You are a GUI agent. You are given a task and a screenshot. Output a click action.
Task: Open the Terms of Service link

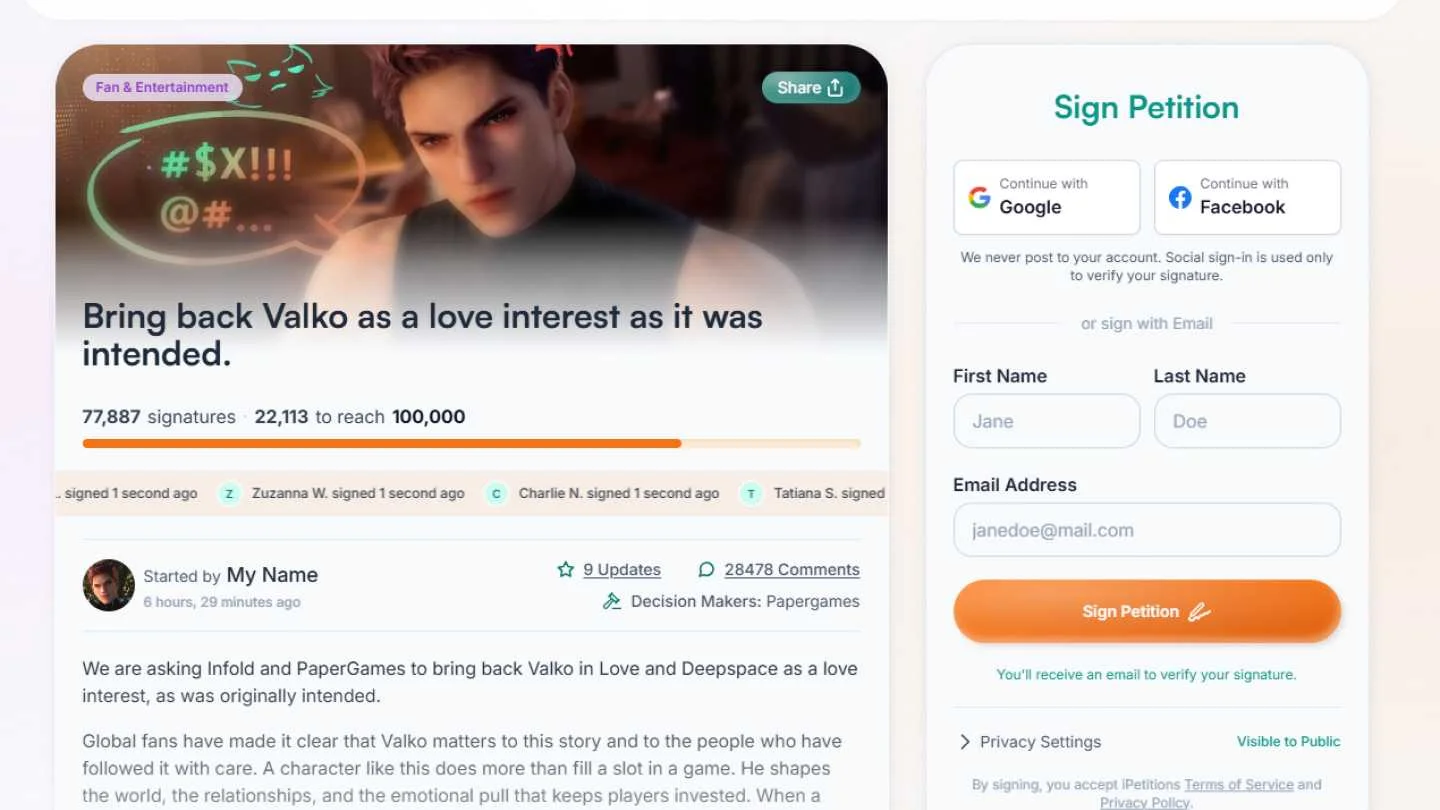[1239, 784]
